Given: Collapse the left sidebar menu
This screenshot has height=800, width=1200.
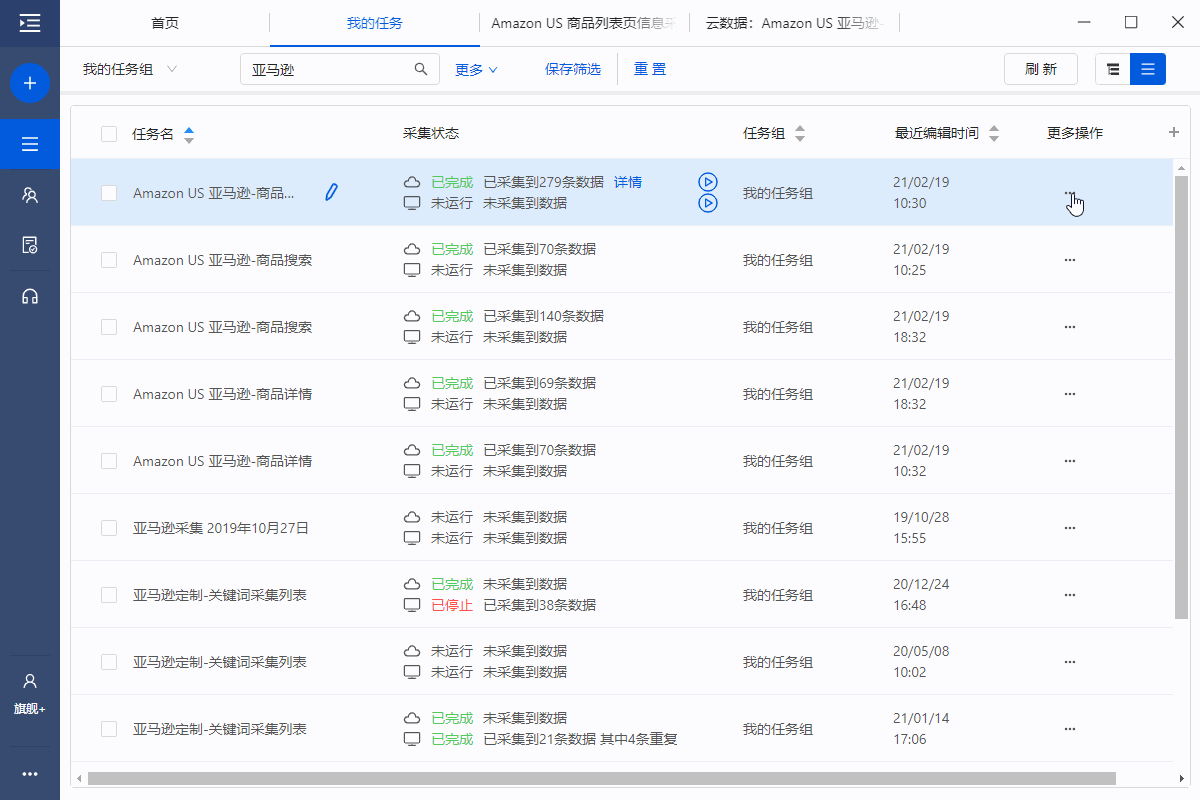Looking at the screenshot, I should point(30,23).
